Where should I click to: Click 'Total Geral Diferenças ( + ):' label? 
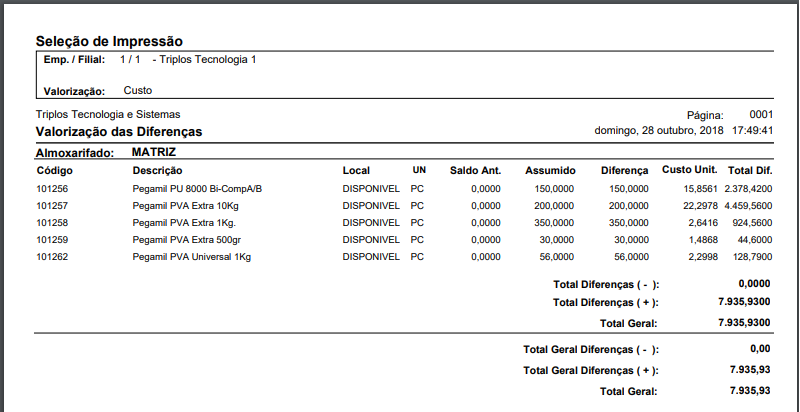coord(591,371)
